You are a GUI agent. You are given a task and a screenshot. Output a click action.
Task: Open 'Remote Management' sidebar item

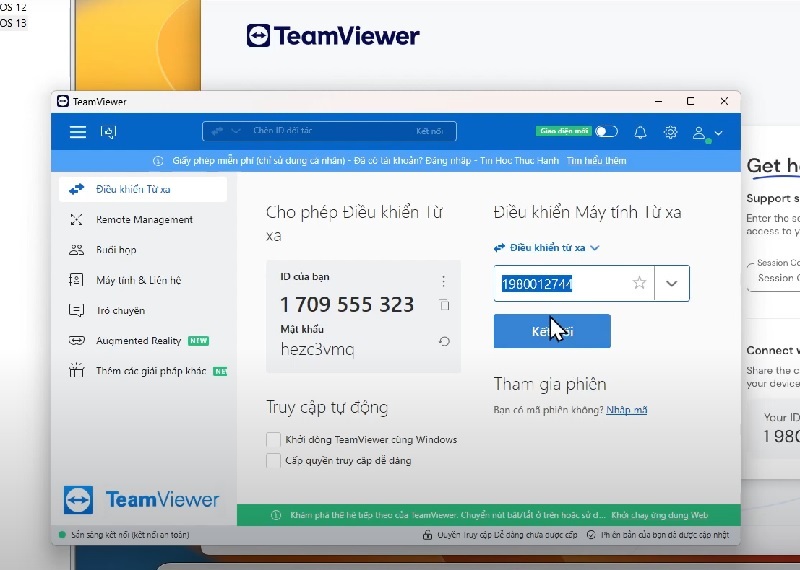(143, 219)
